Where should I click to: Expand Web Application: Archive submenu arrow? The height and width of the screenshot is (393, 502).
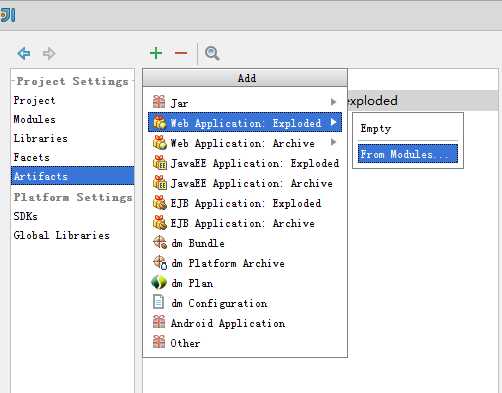tap(333, 142)
